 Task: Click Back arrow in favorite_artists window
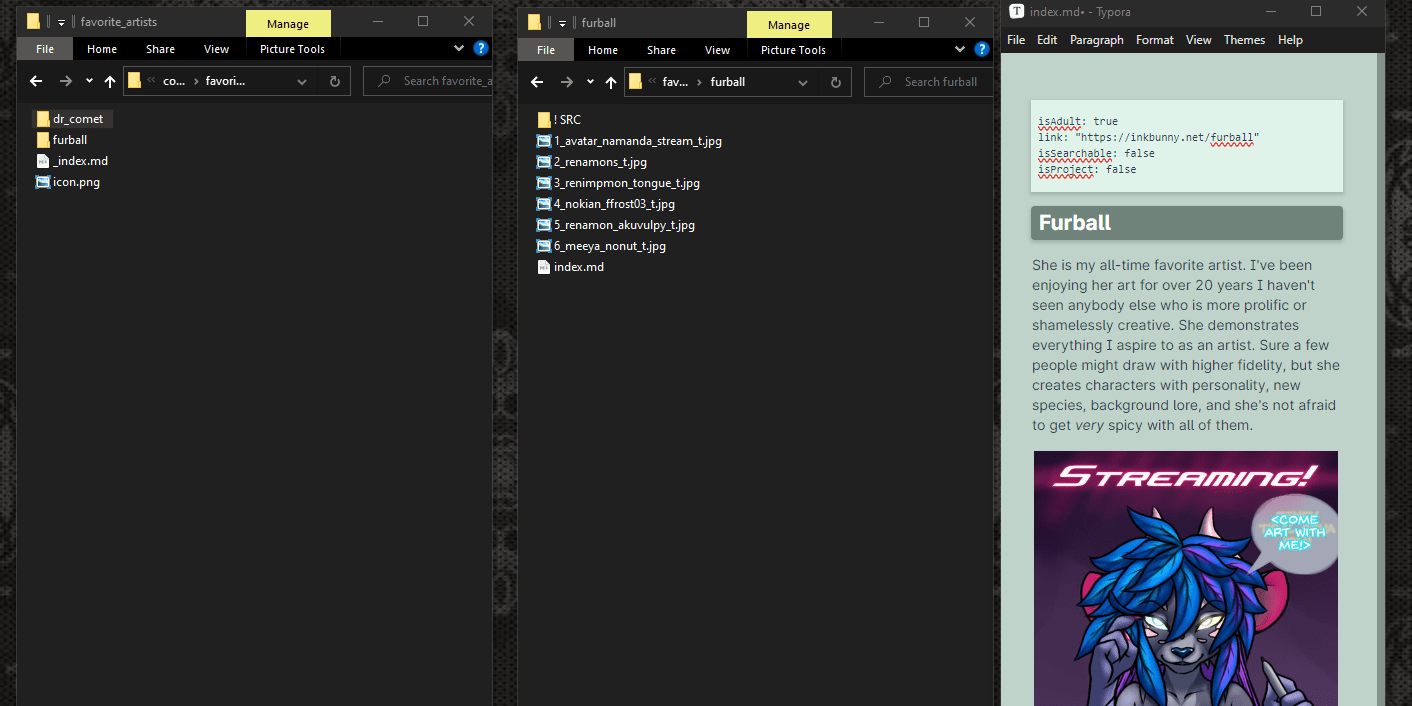click(x=36, y=82)
